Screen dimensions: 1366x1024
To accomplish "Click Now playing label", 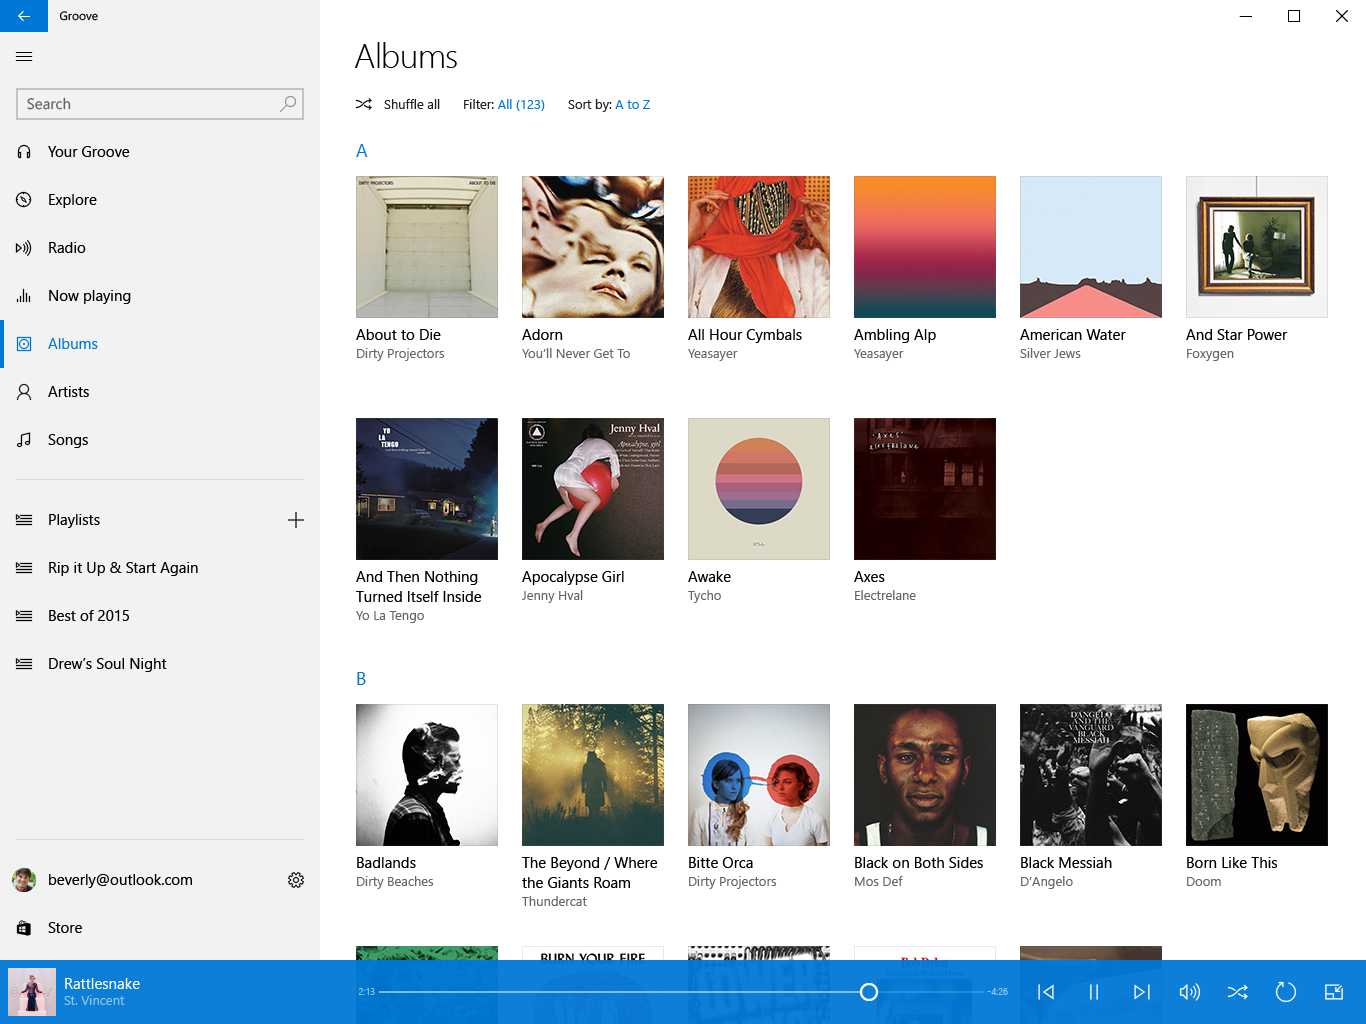I will [x=89, y=296].
